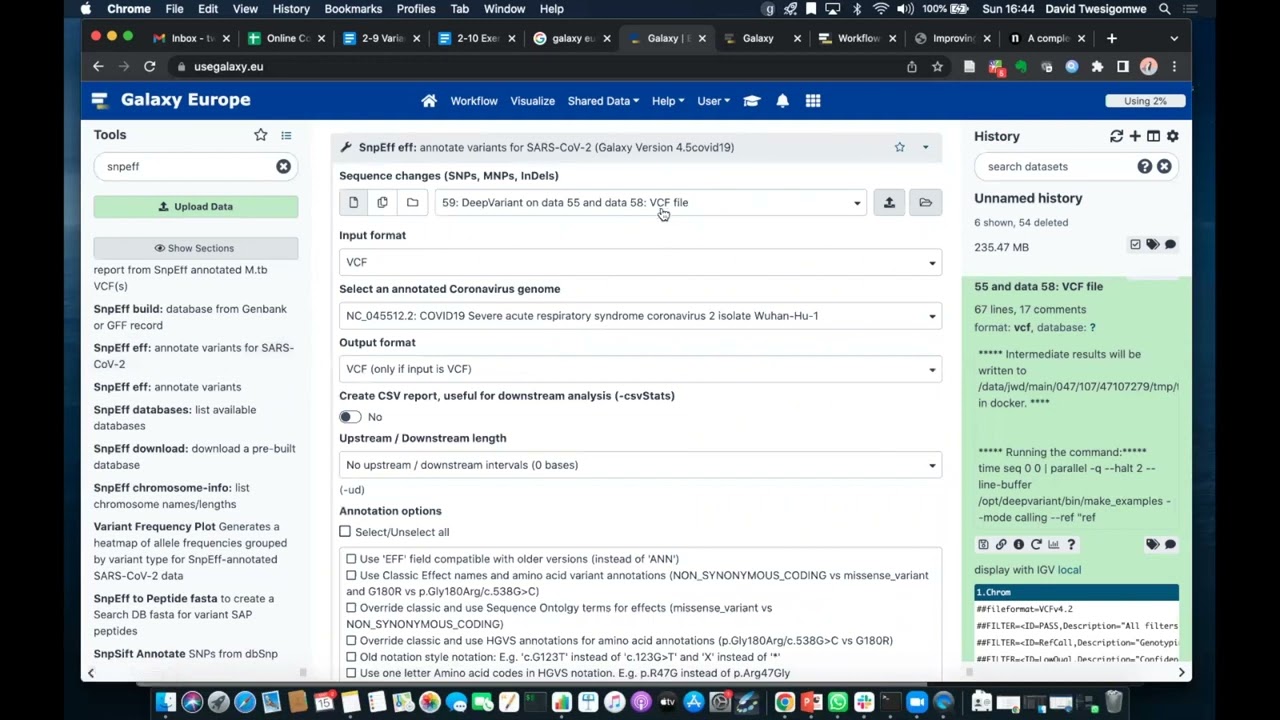Enable Use Classic Effect names option

(x=351, y=575)
